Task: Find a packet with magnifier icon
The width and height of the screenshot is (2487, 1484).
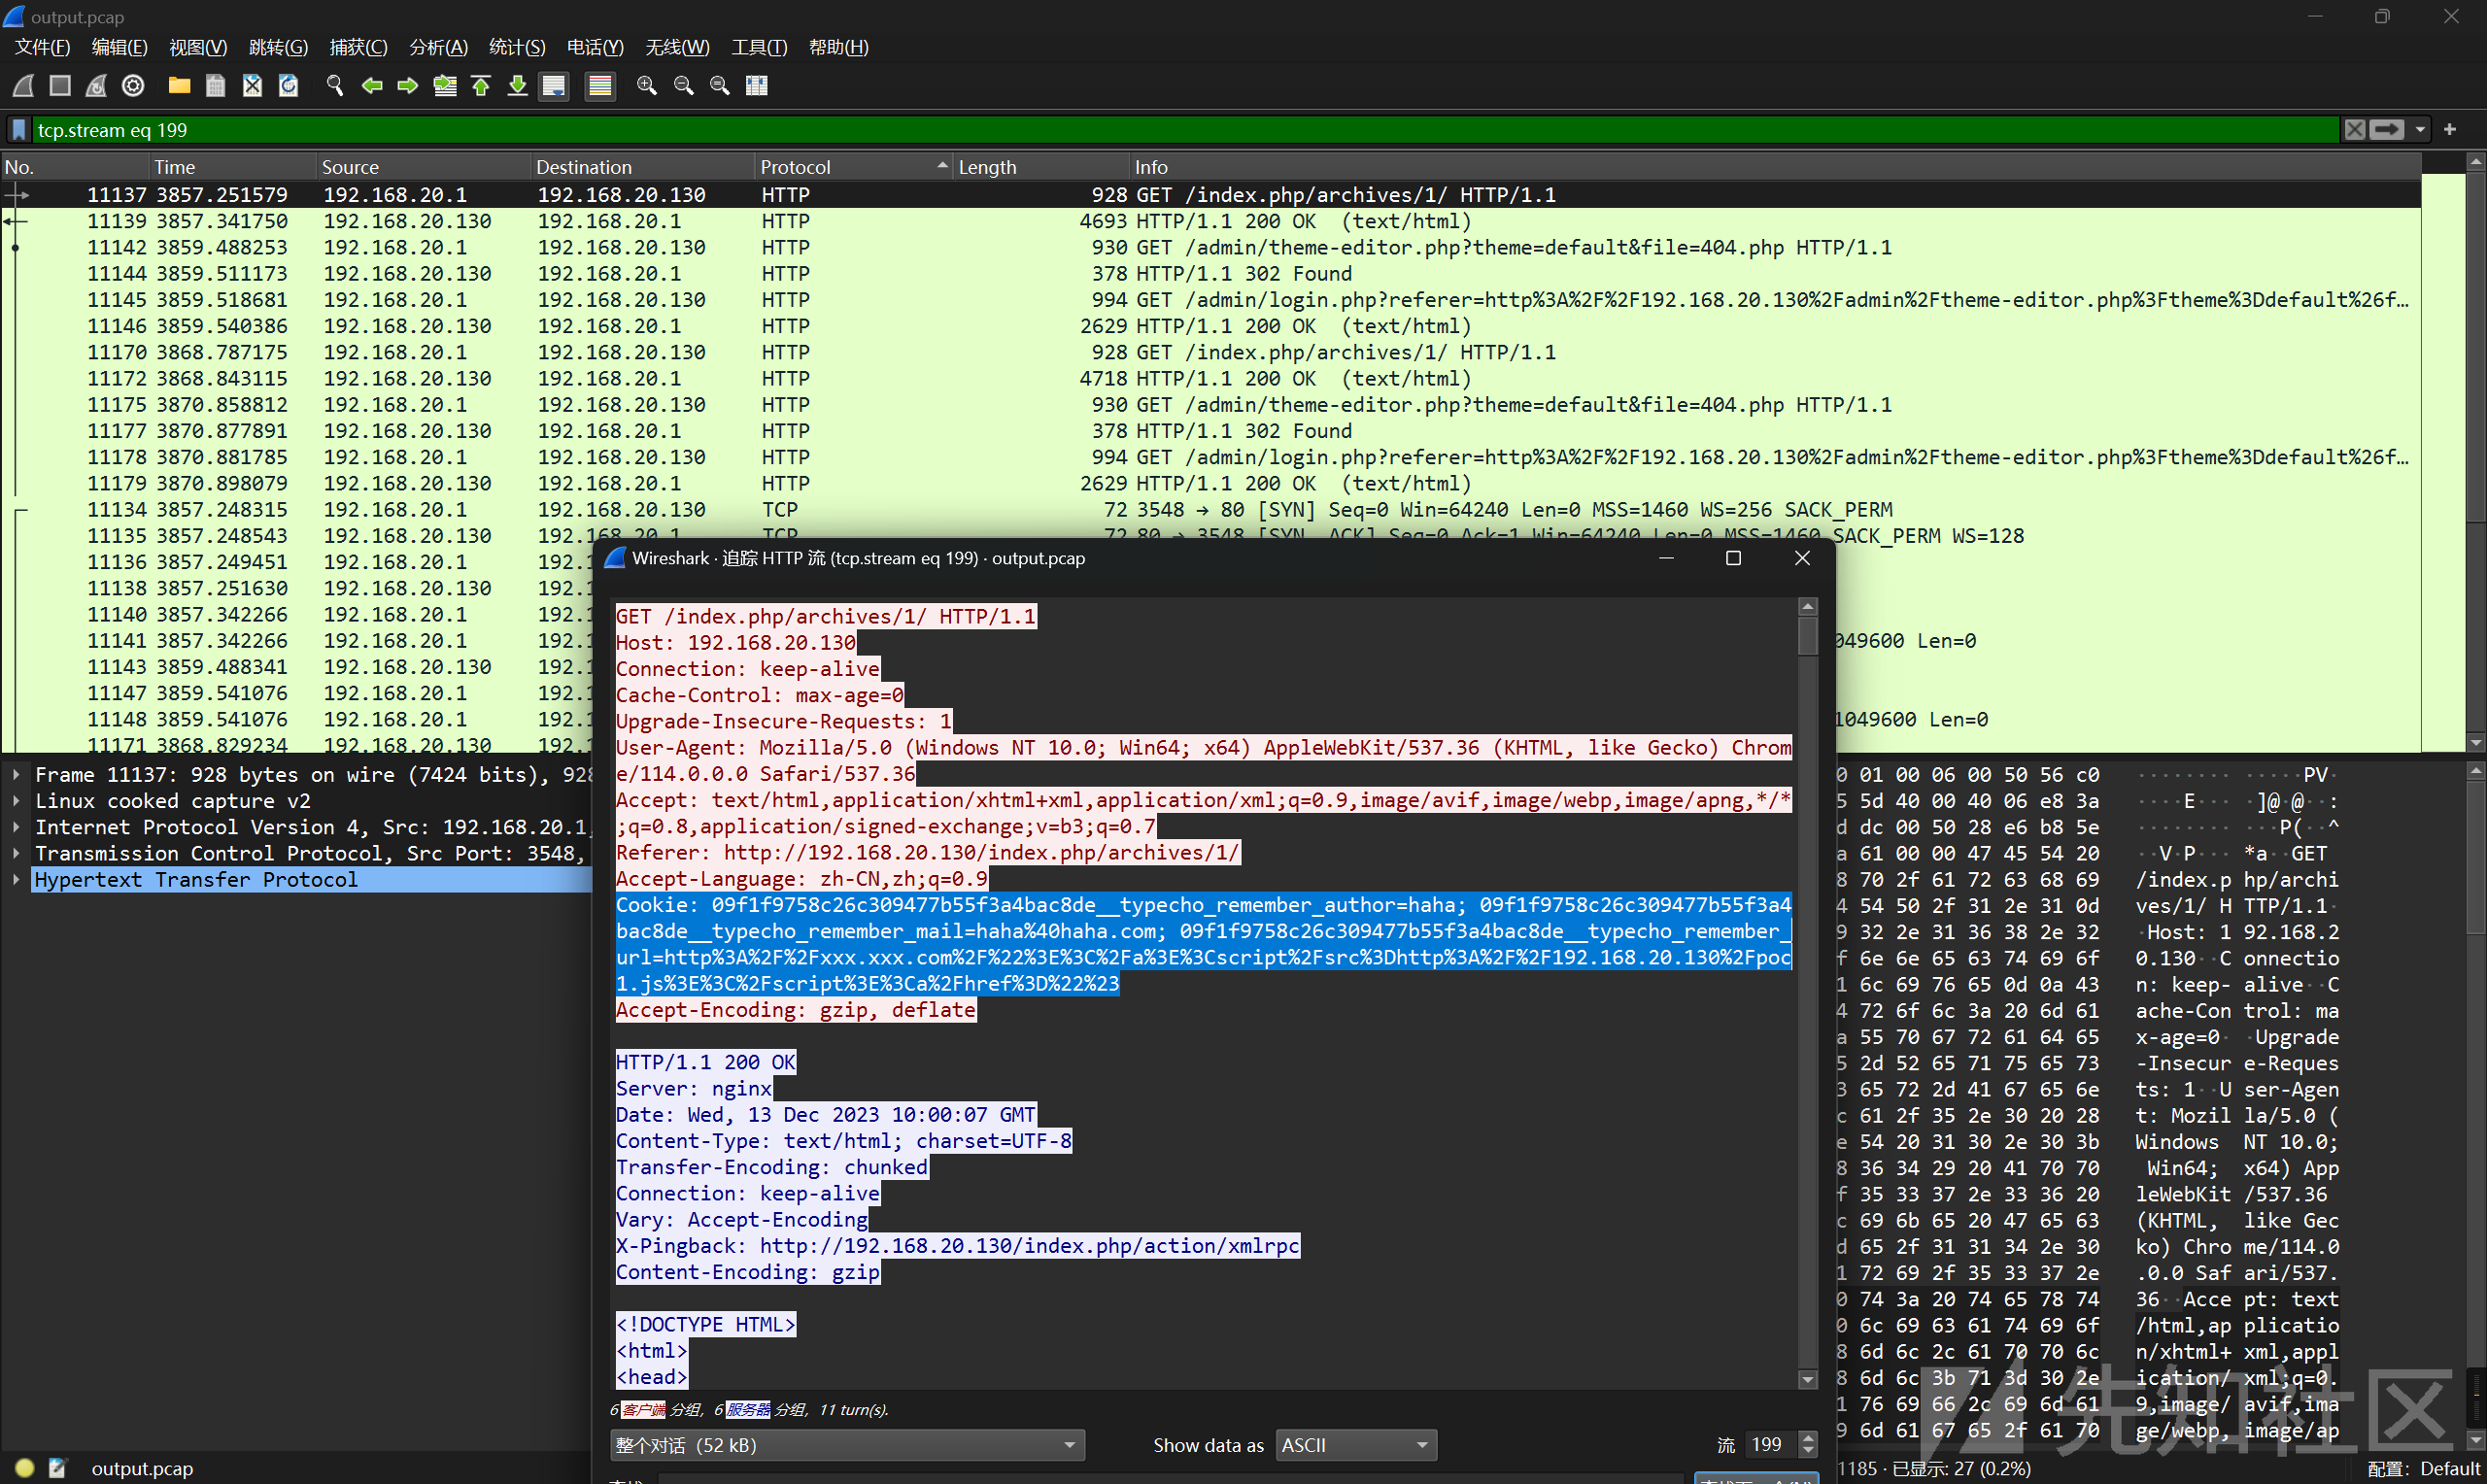Action: pos(335,86)
